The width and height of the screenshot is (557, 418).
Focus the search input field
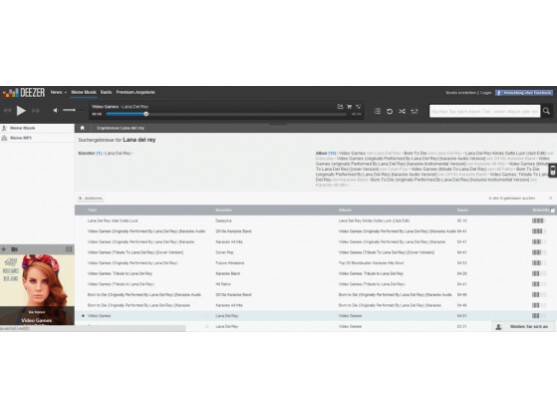pos(485,111)
